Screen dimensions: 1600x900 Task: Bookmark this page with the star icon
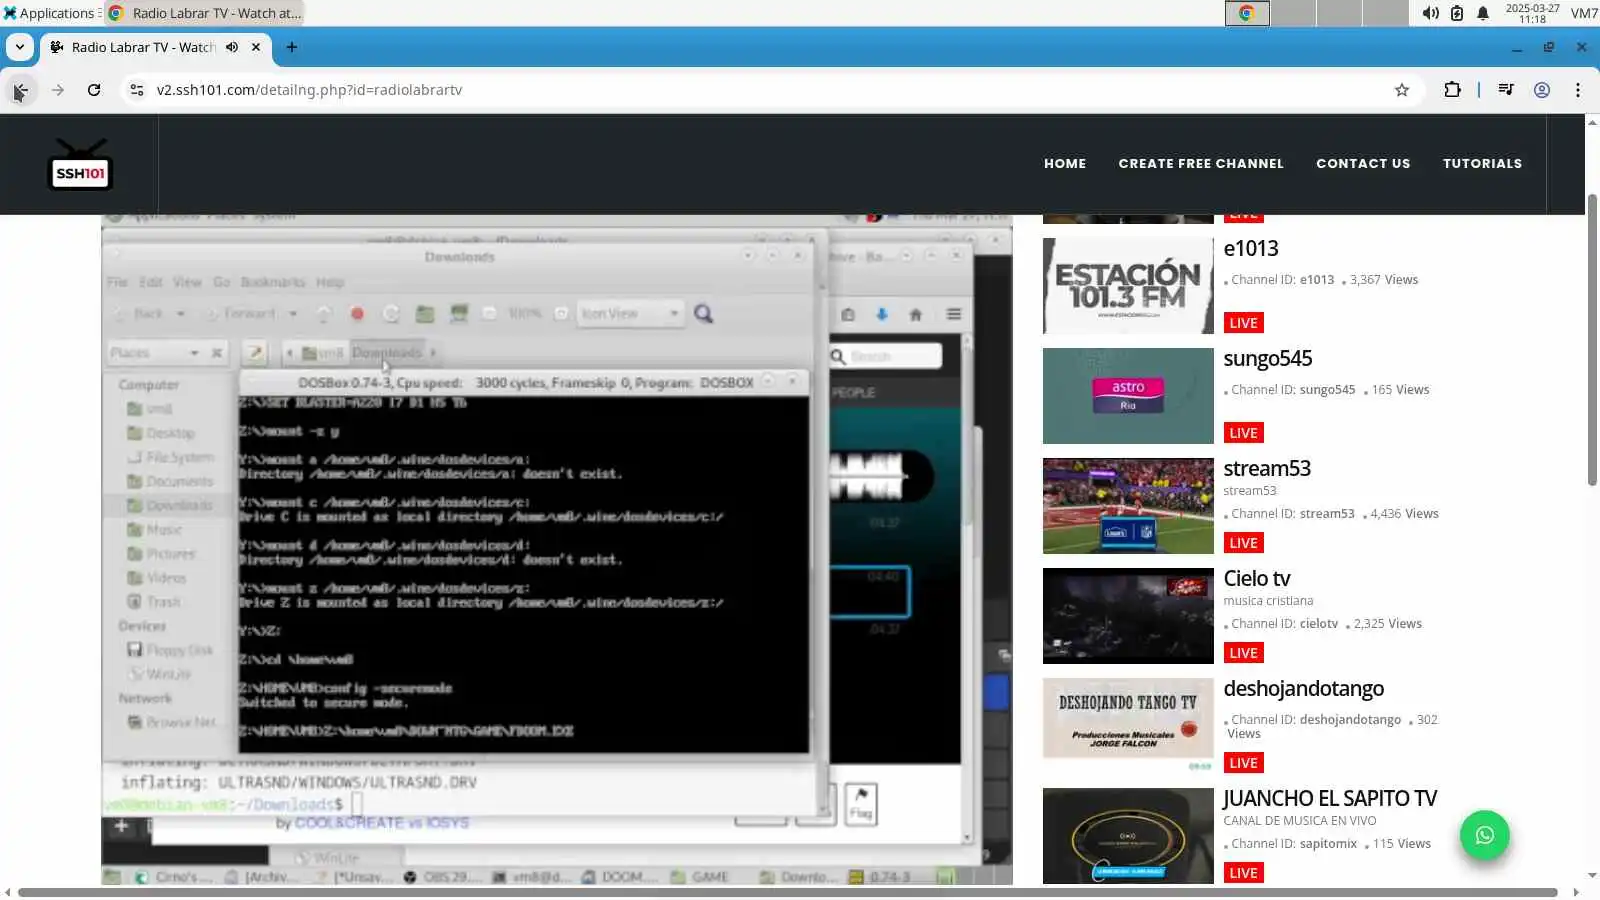(1402, 90)
